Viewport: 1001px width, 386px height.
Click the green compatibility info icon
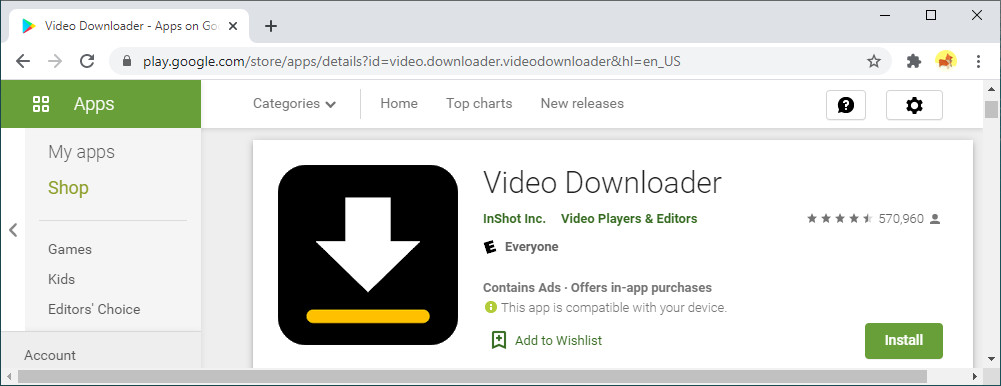pos(490,308)
